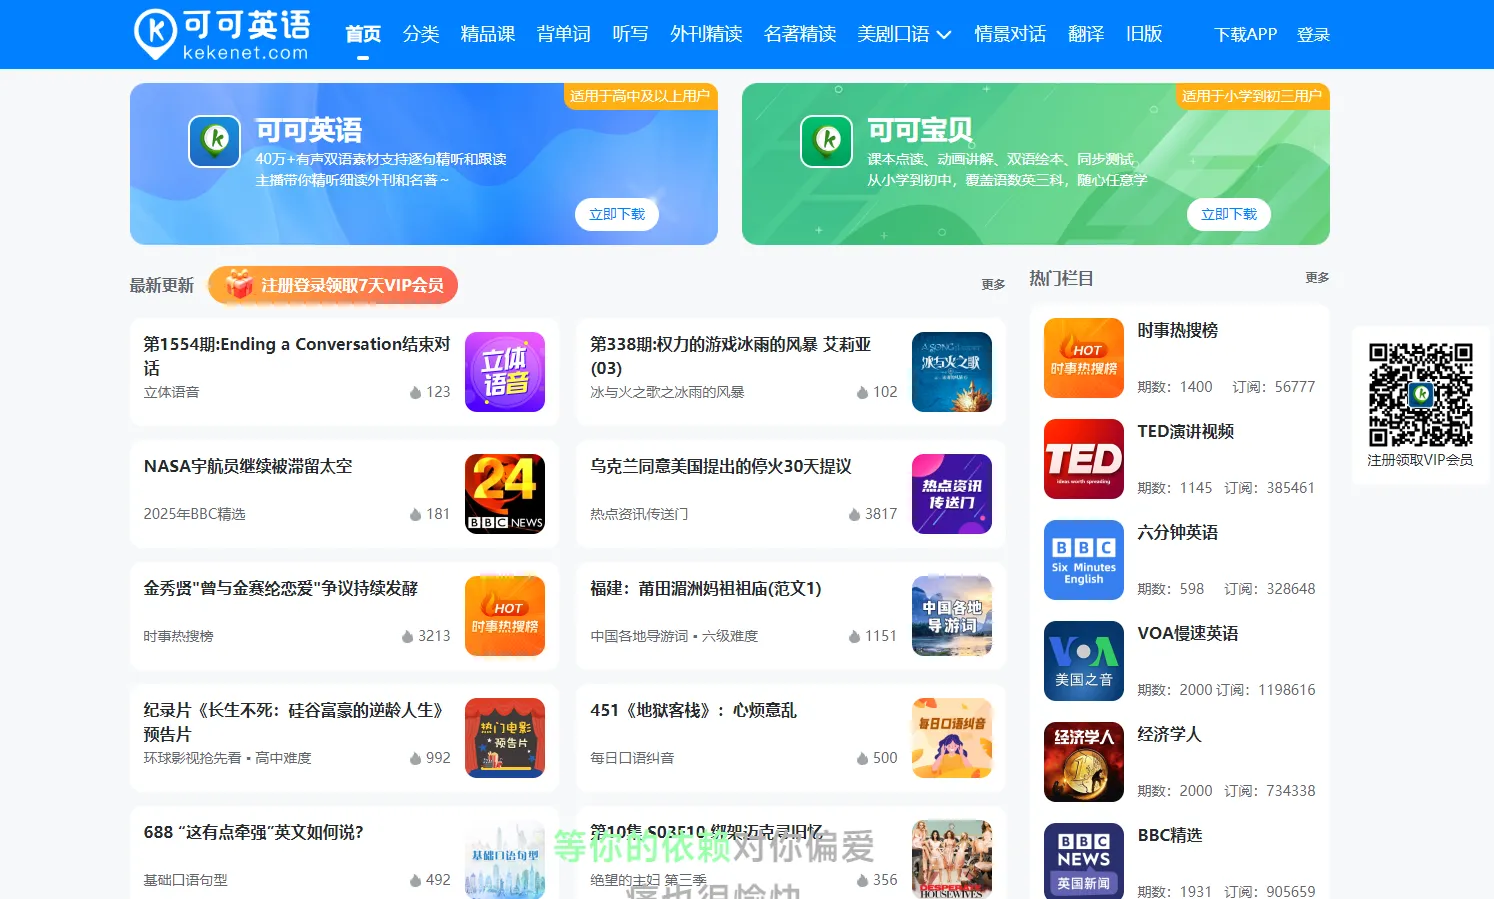The width and height of the screenshot is (1494, 899).
Task: Open article 乌克兰同意美国提出的停火30天提议
Action: click(x=721, y=466)
